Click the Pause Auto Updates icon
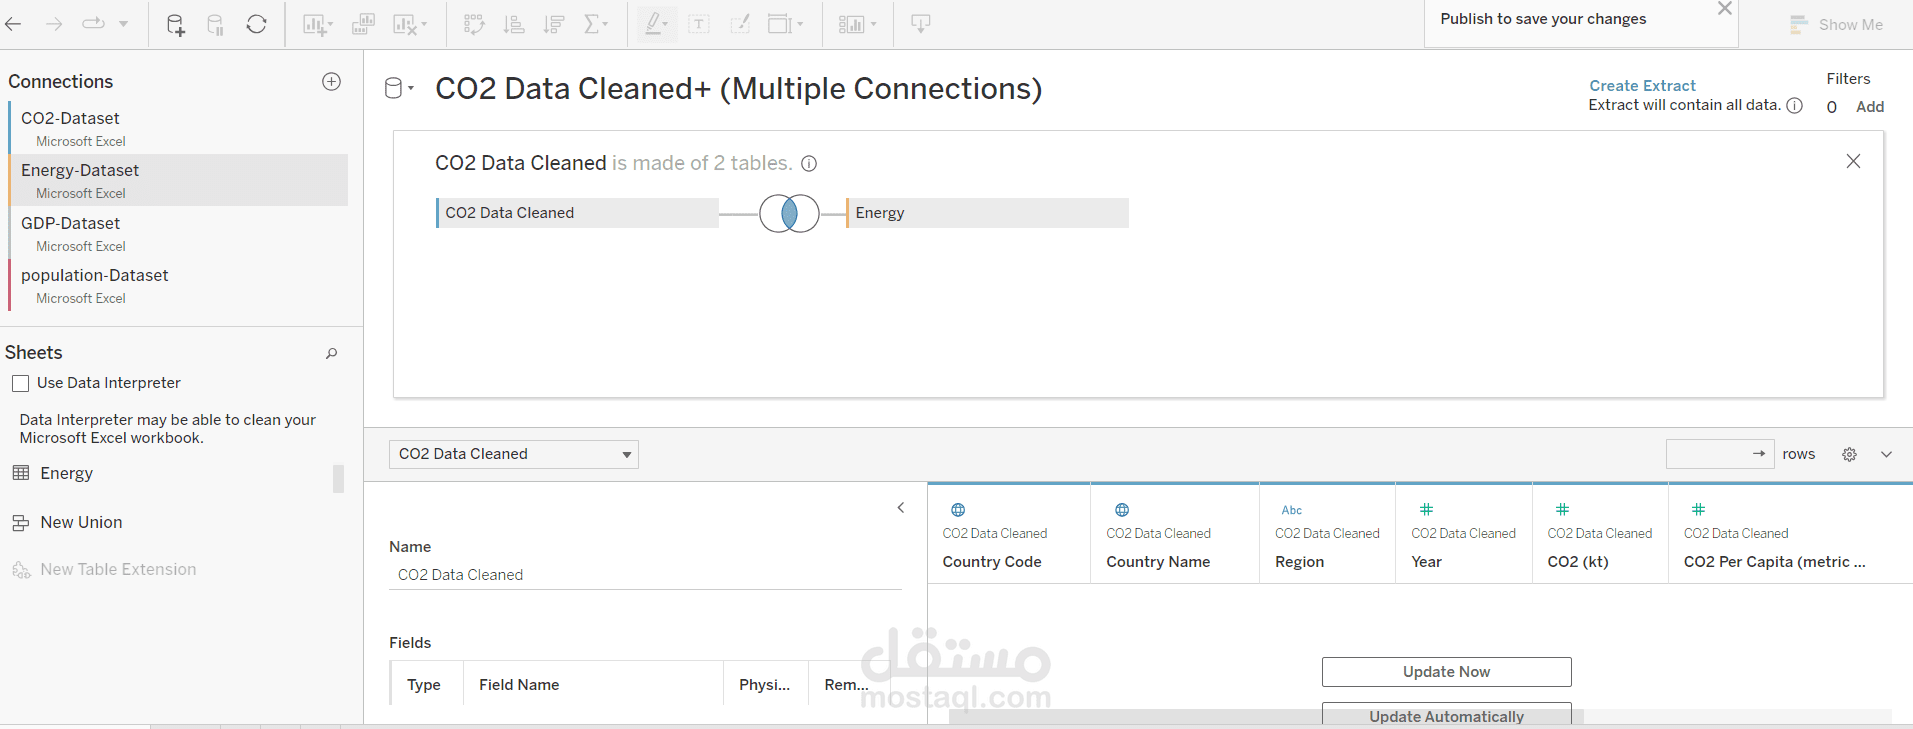1913x729 pixels. [x=215, y=24]
